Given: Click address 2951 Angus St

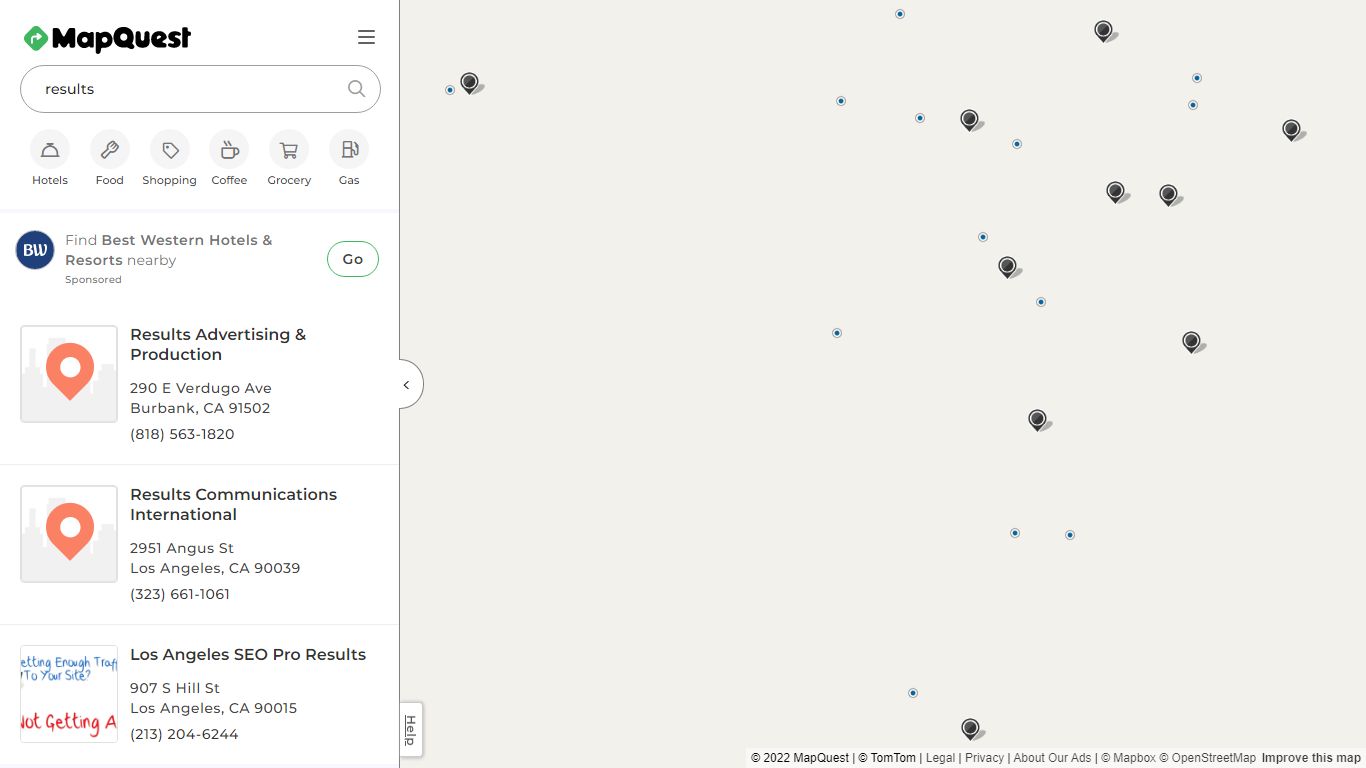Looking at the screenshot, I should 182,548.
